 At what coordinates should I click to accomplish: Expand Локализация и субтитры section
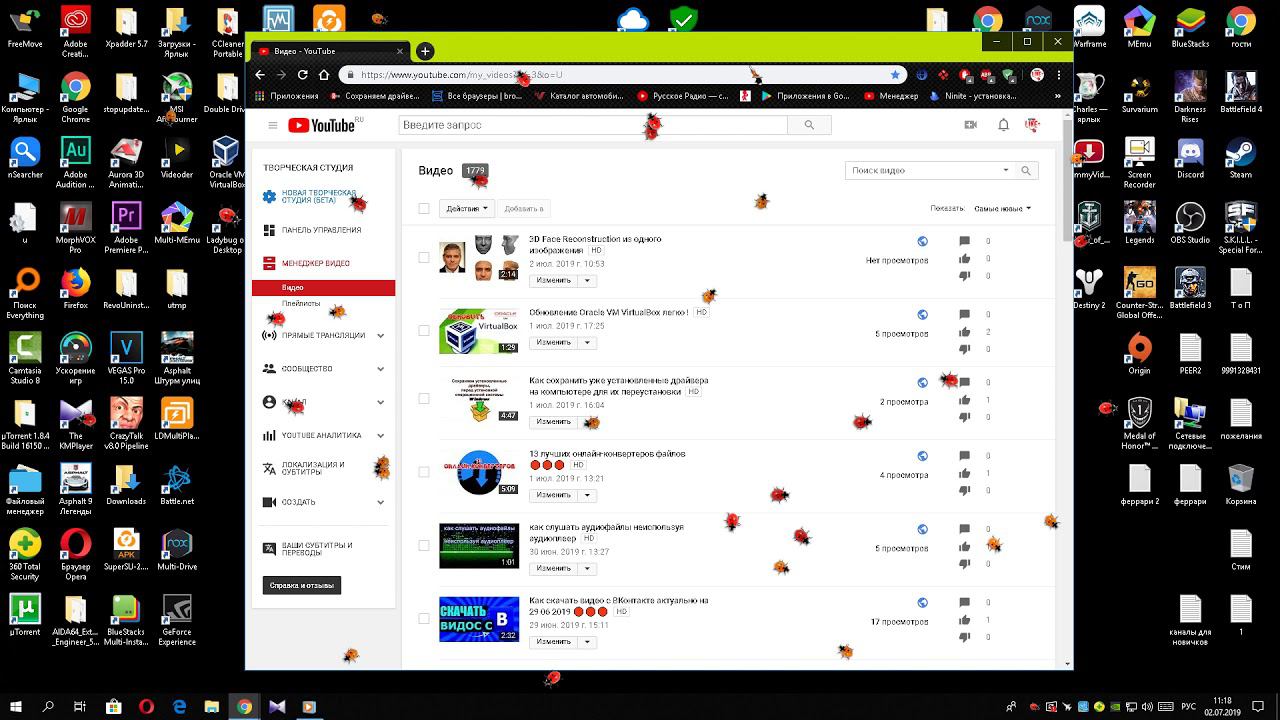click(381, 469)
